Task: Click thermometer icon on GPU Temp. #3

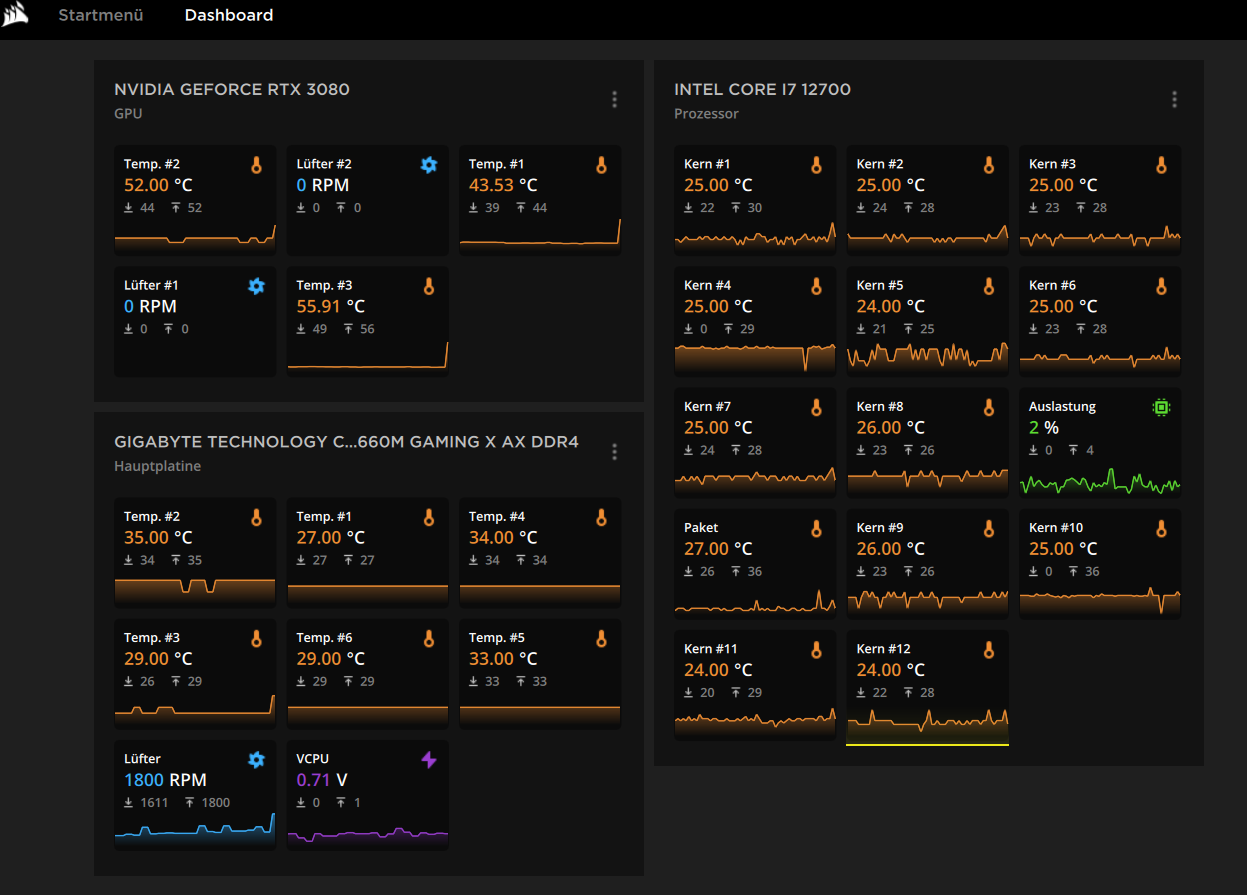Action: tap(429, 286)
